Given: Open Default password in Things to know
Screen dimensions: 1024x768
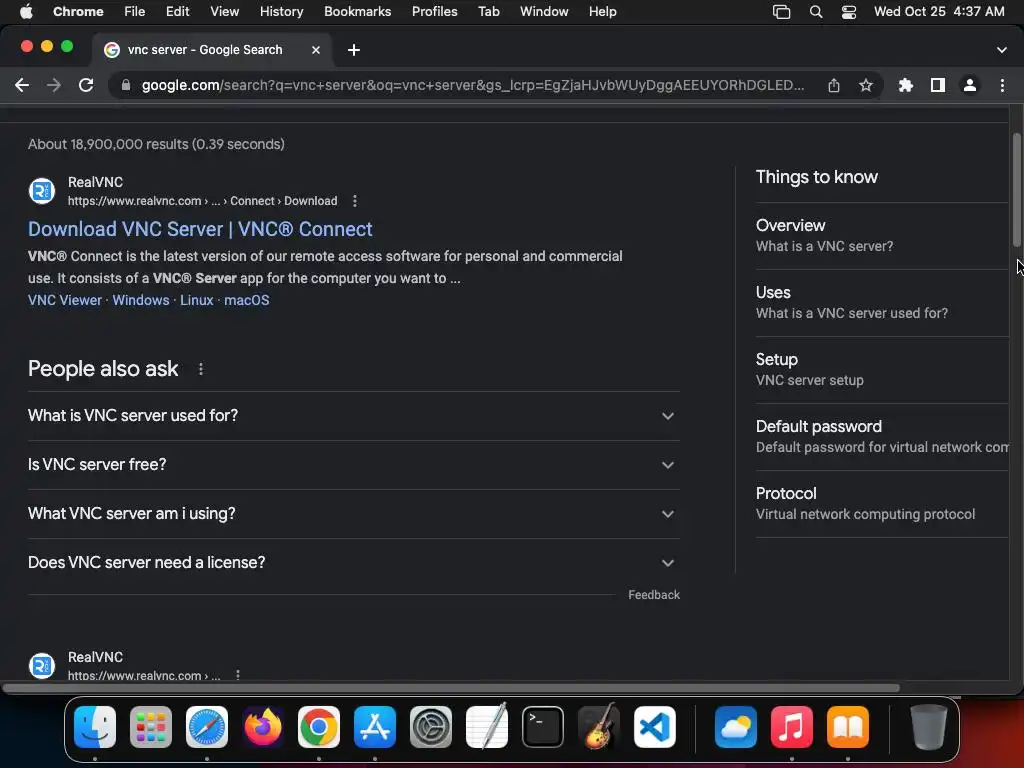Looking at the screenshot, I should (882, 437).
